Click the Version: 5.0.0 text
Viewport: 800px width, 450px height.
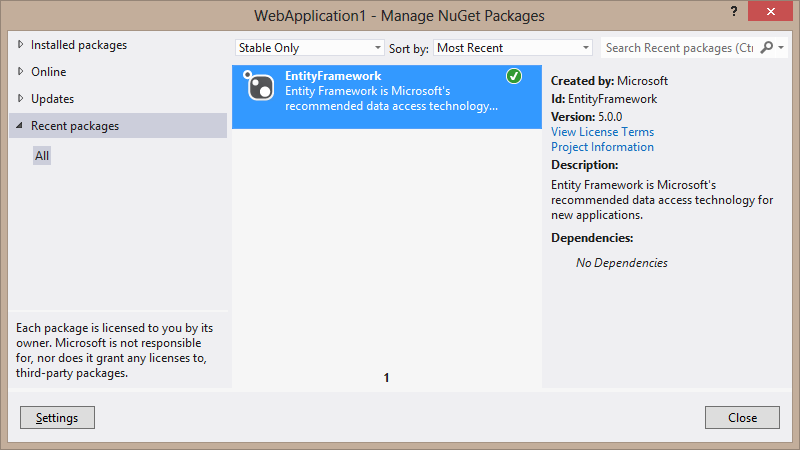(x=587, y=117)
